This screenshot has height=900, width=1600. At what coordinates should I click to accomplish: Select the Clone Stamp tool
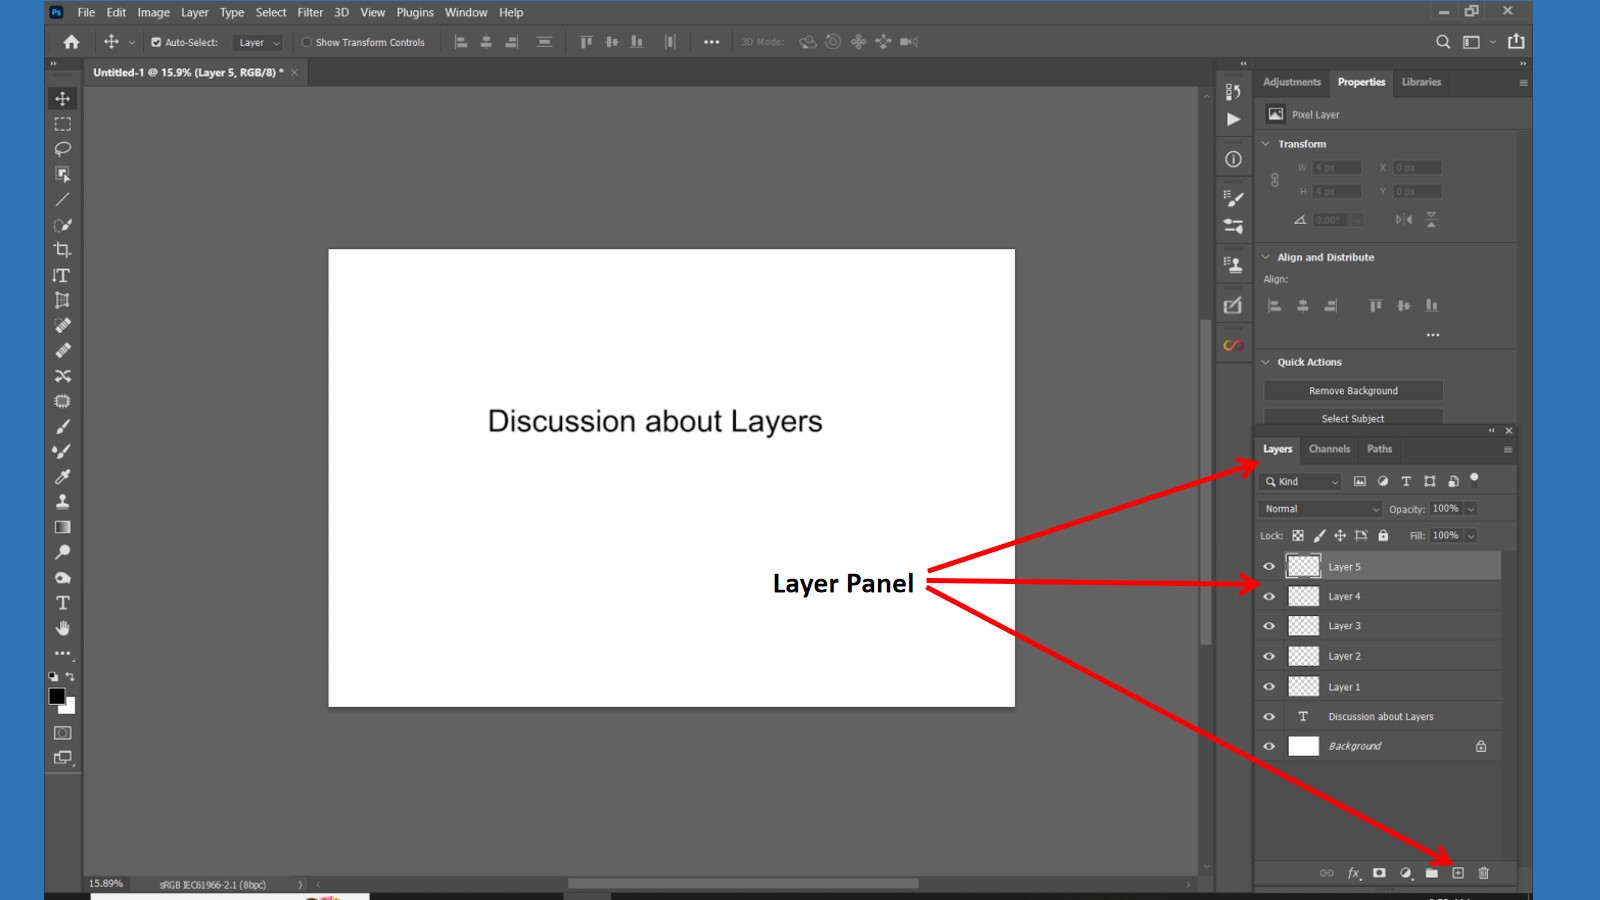(x=62, y=501)
